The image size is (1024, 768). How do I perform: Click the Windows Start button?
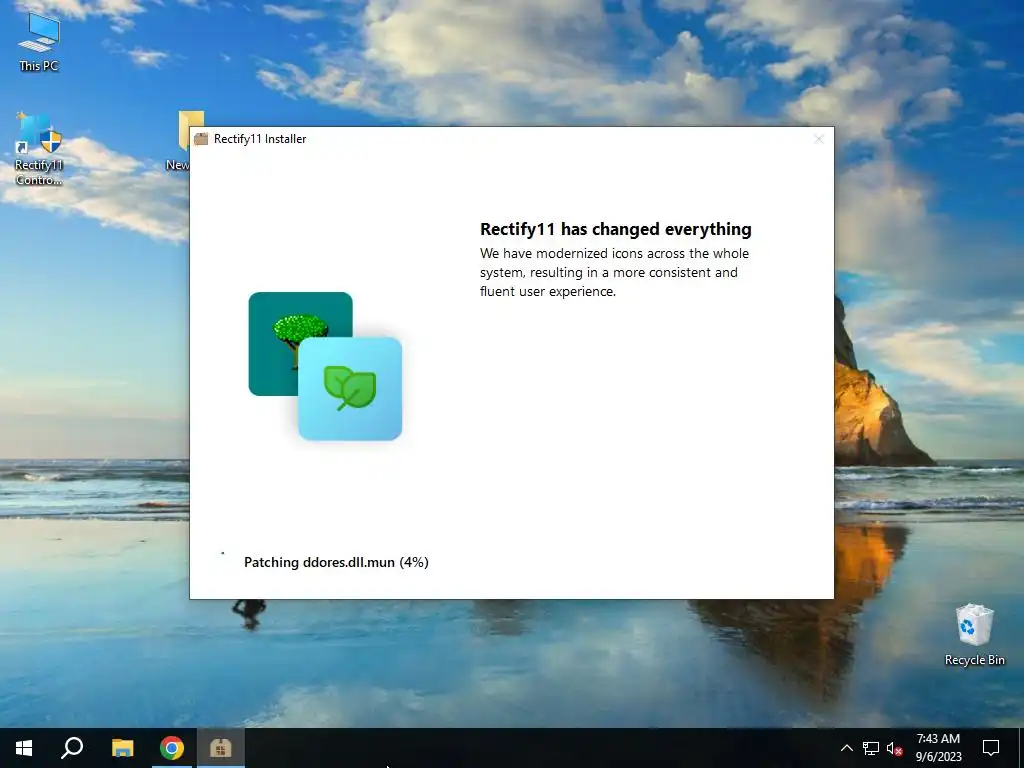click(x=24, y=748)
